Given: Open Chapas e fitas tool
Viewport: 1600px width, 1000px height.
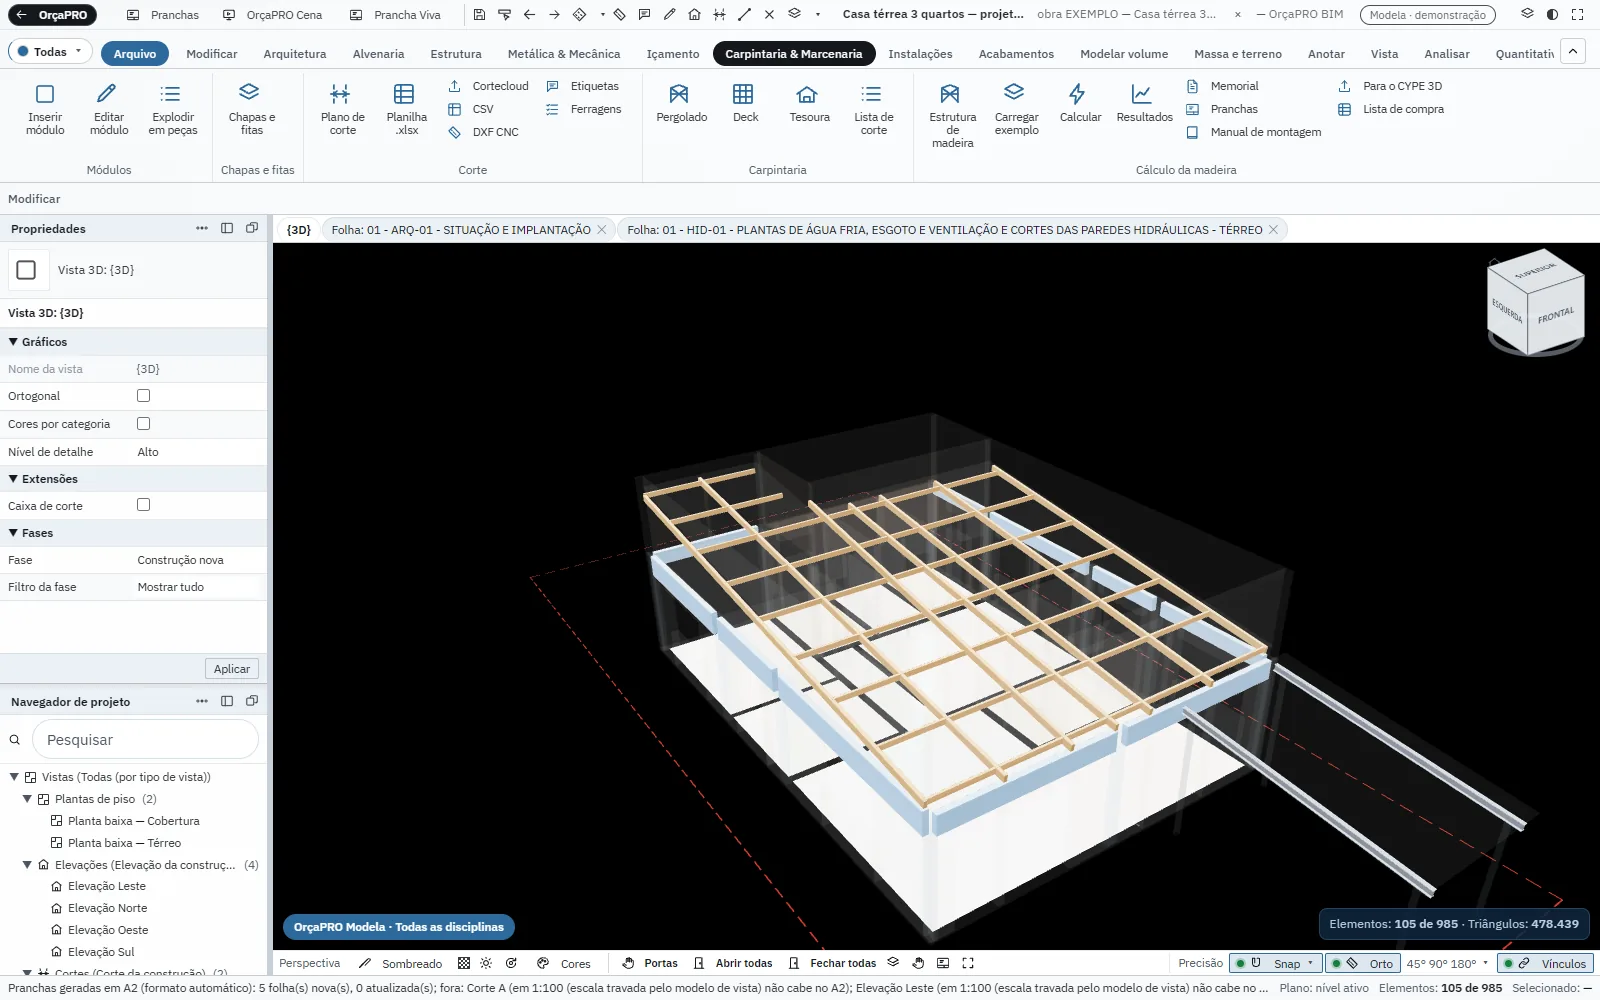Looking at the screenshot, I should point(251,109).
